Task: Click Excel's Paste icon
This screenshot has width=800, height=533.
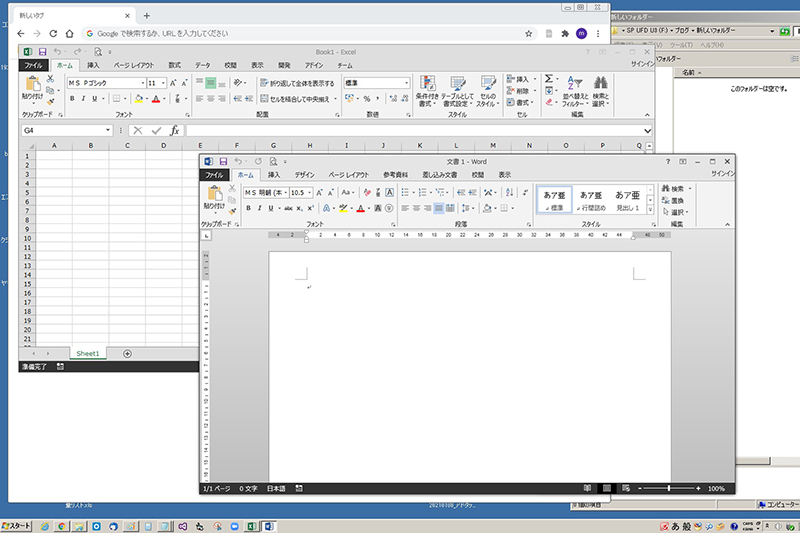Action: (33, 84)
